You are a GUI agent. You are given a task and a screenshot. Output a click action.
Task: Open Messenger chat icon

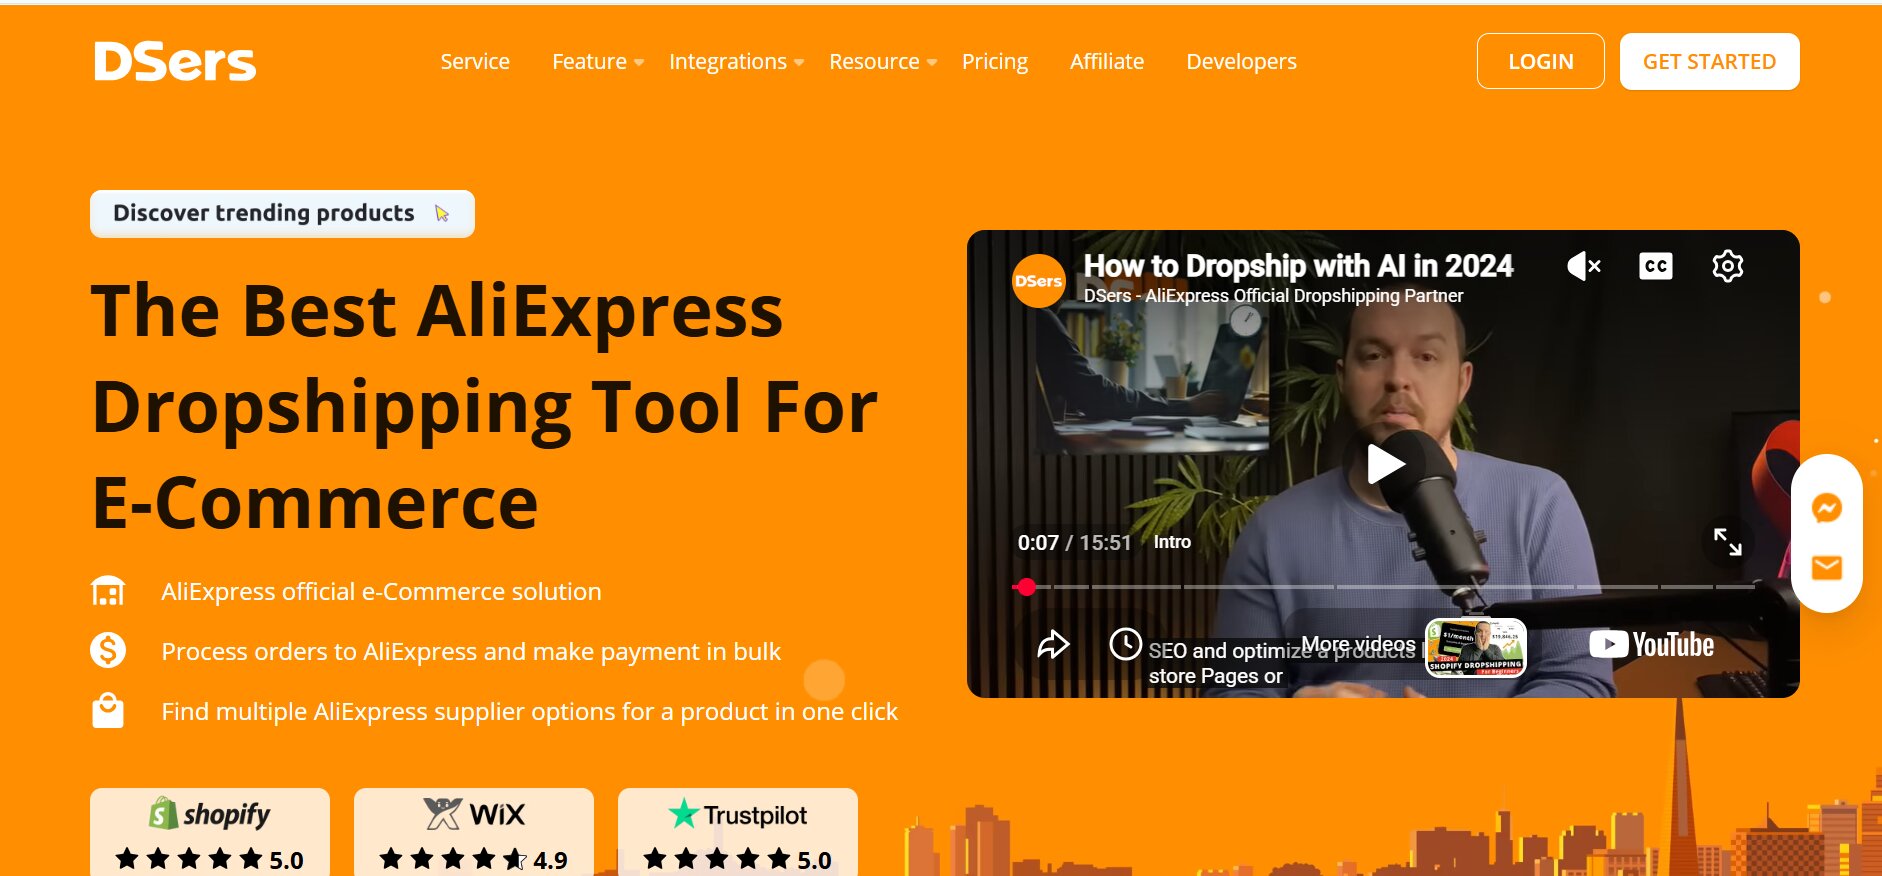tap(1827, 508)
